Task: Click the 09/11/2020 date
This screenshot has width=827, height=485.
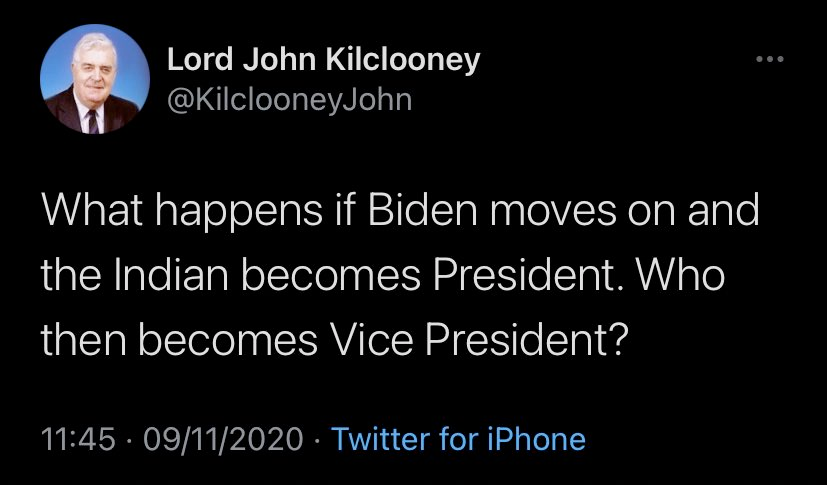Action: tap(224, 440)
